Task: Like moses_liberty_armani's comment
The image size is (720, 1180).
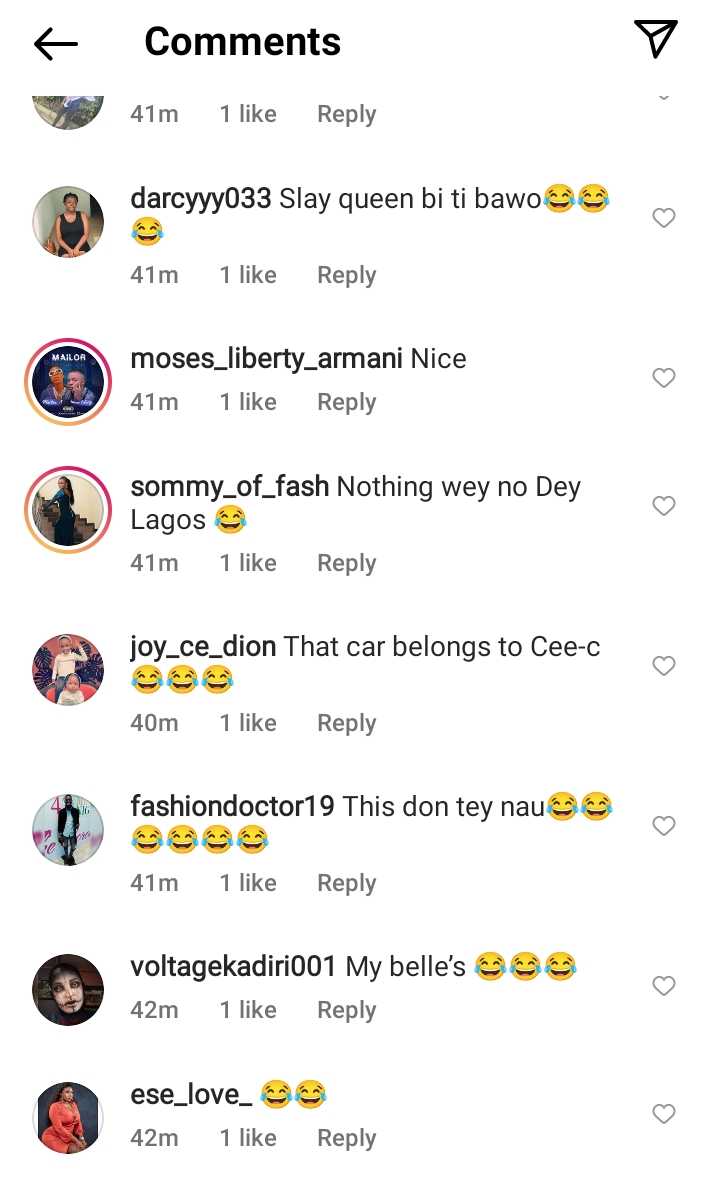Action: point(664,378)
